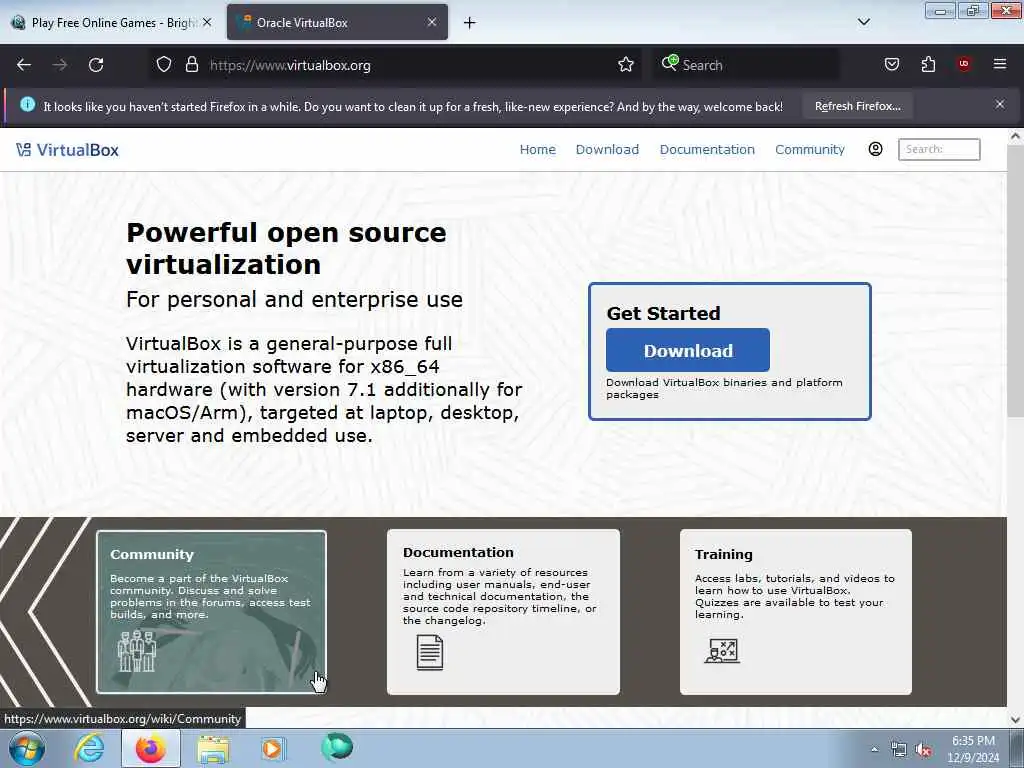Viewport: 1024px width, 768px height.
Task: Click the page vertical scrollbar thumb
Action: (1015, 281)
